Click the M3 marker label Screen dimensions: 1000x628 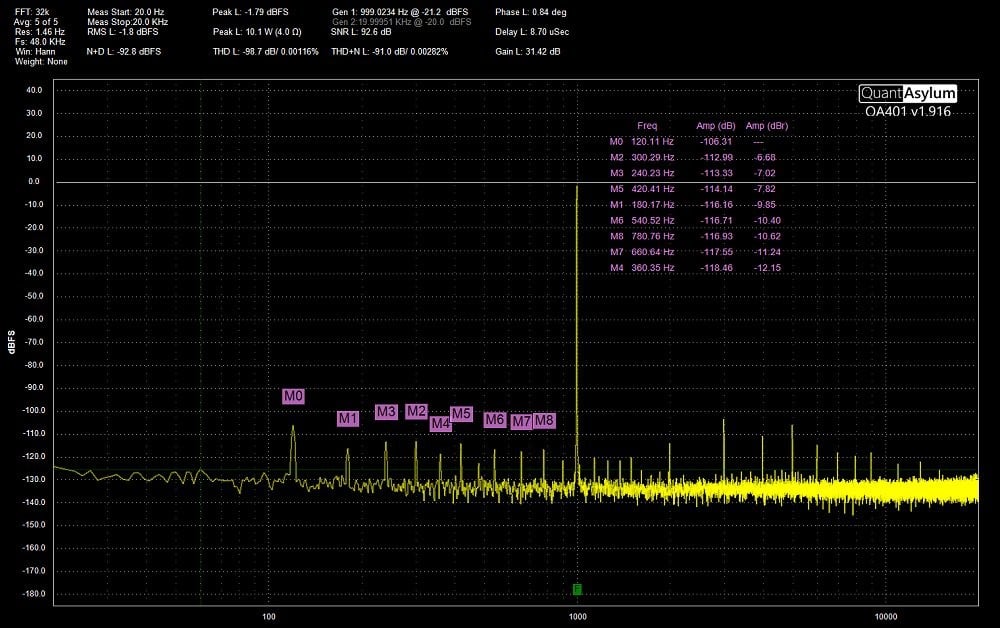tap(386, 412)
